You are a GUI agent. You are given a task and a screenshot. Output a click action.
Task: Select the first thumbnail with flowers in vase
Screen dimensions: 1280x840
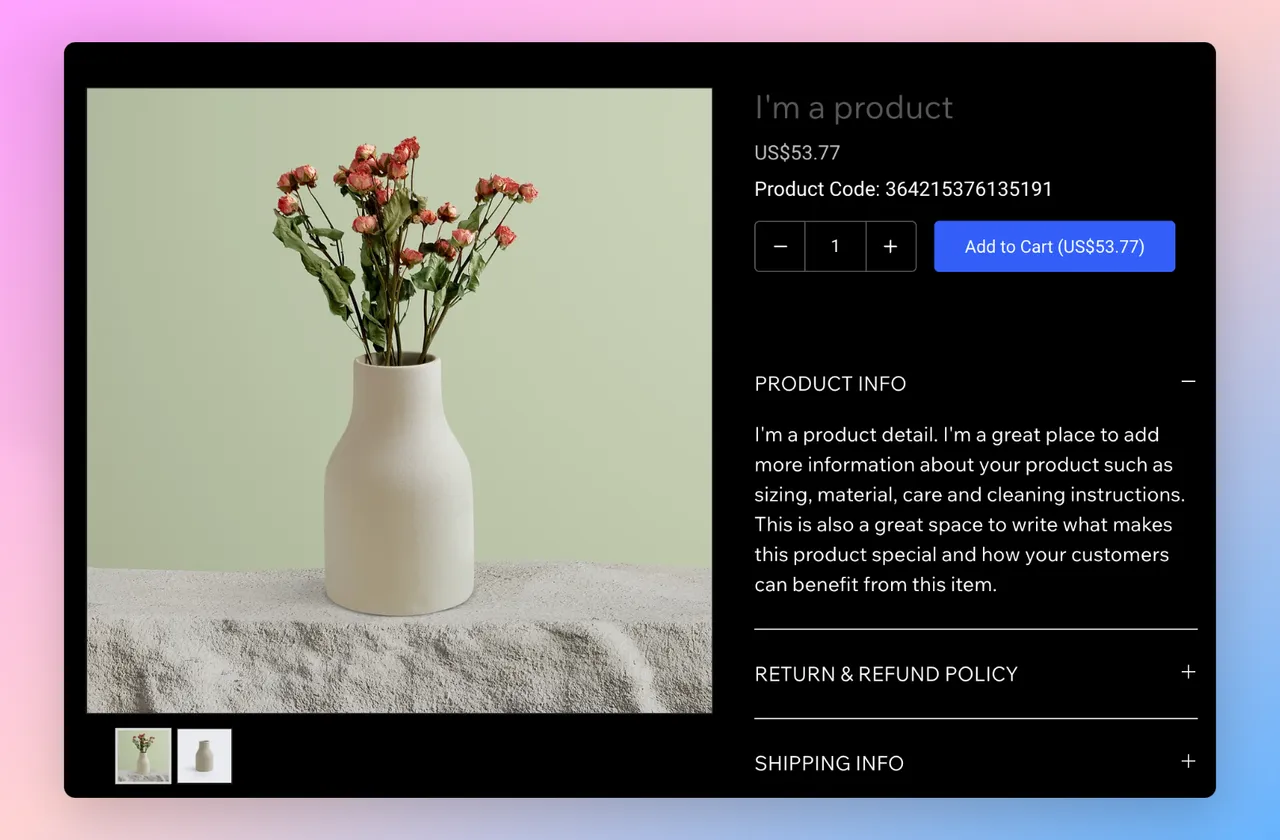[143, 756]
